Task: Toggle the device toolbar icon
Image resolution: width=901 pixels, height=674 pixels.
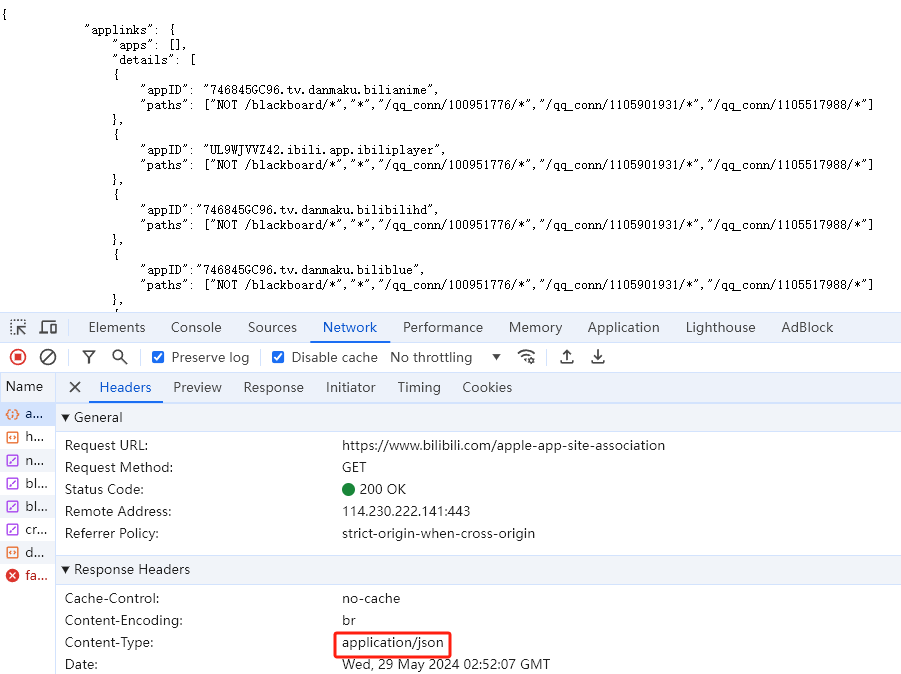Action: click(x=48, y=328)
